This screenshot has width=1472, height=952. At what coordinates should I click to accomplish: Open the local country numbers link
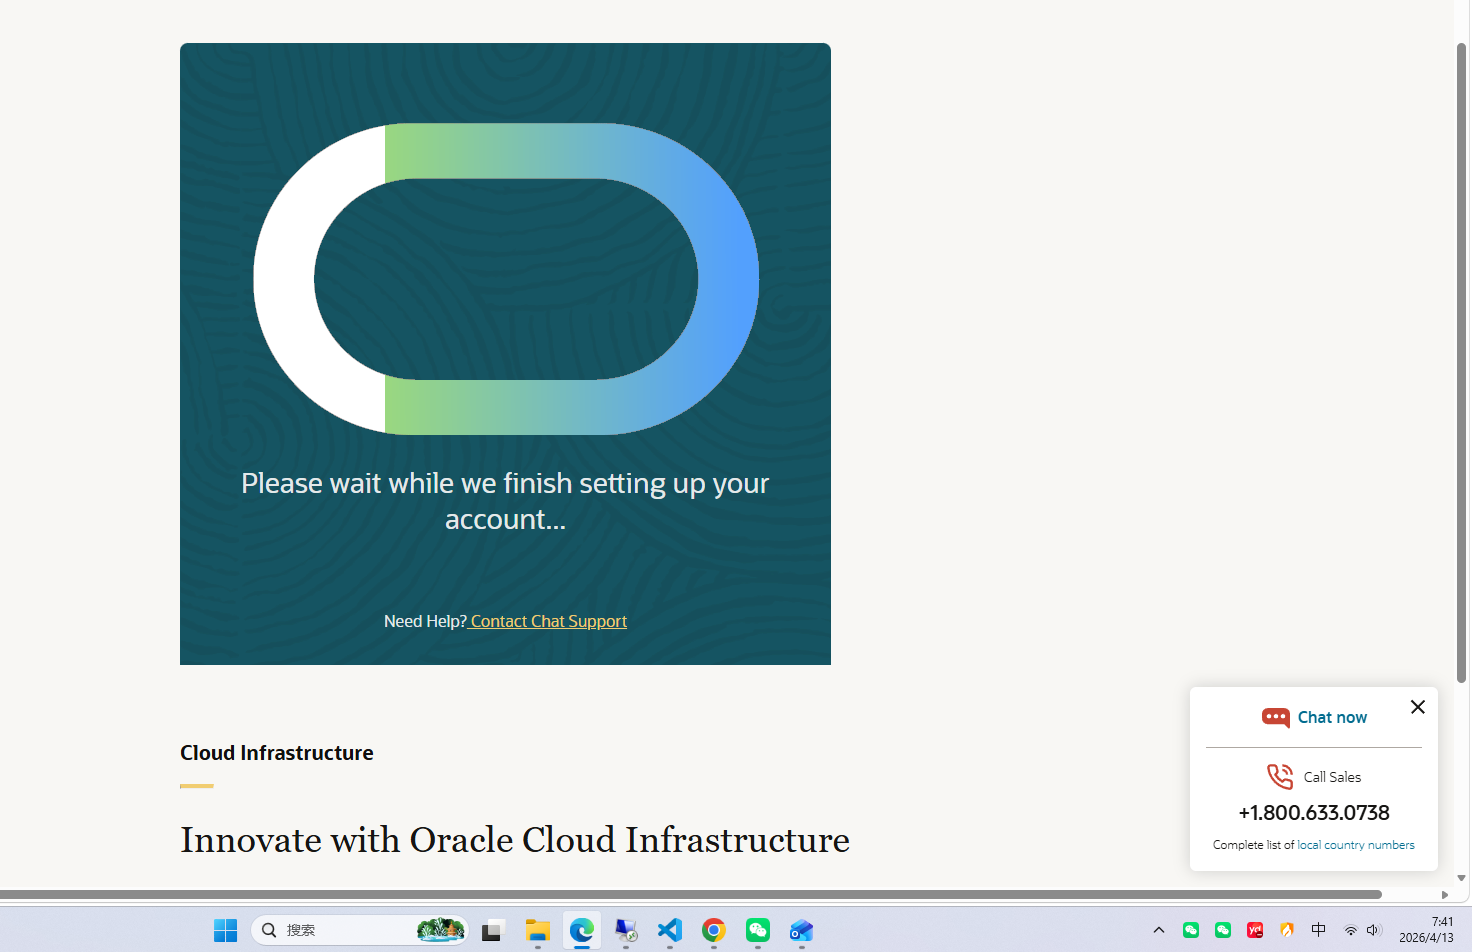point(1356,845)
